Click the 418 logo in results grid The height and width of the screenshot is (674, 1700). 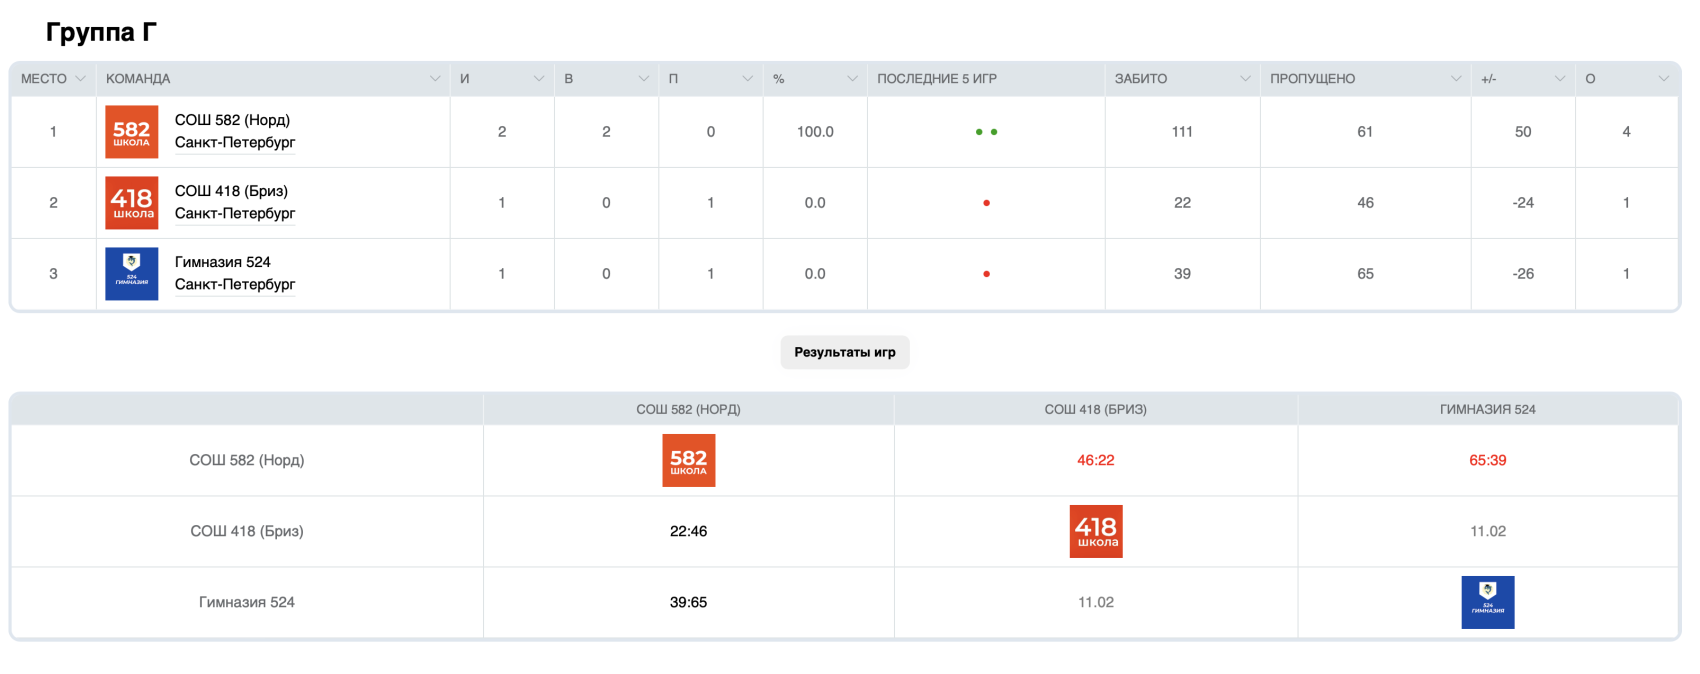[x=1096, y=531]
